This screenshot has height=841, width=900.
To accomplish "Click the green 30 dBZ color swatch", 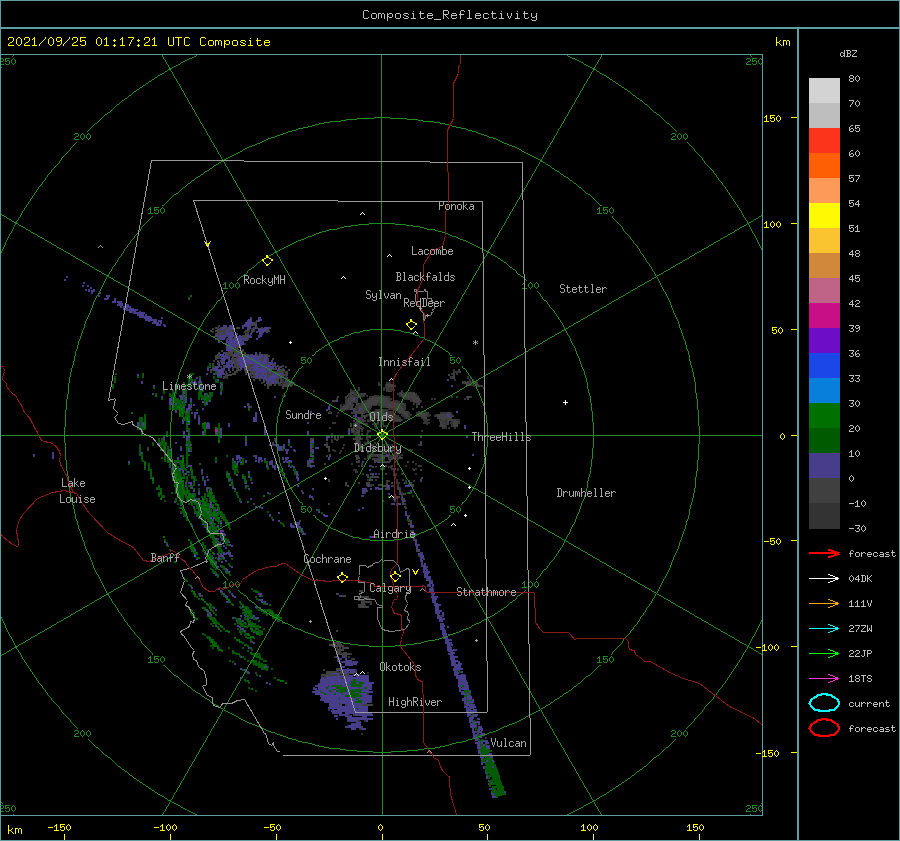I will click(824, 416).
